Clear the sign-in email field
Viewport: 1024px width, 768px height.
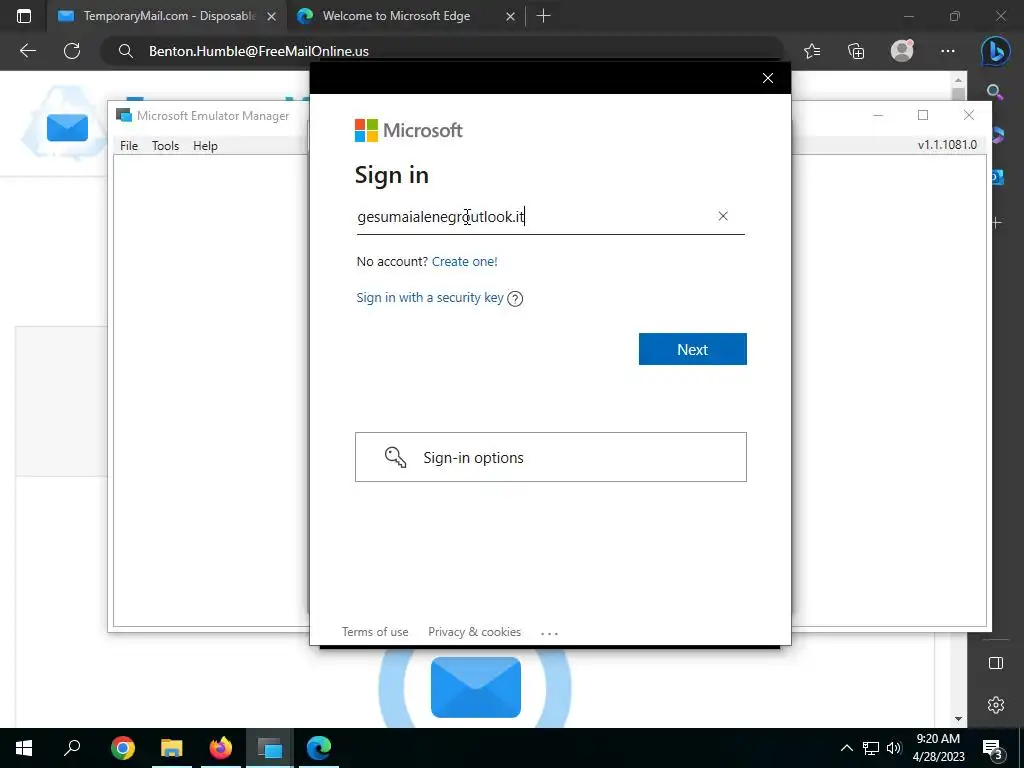[722, 216]
